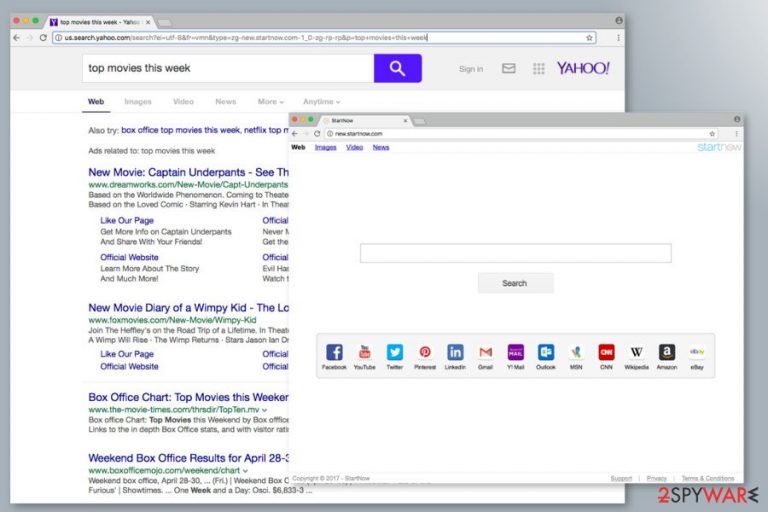Expand the arrow beside boxofficemojo.com URL
The height and width of the screenshot is (512, 768).
[245, 470]
